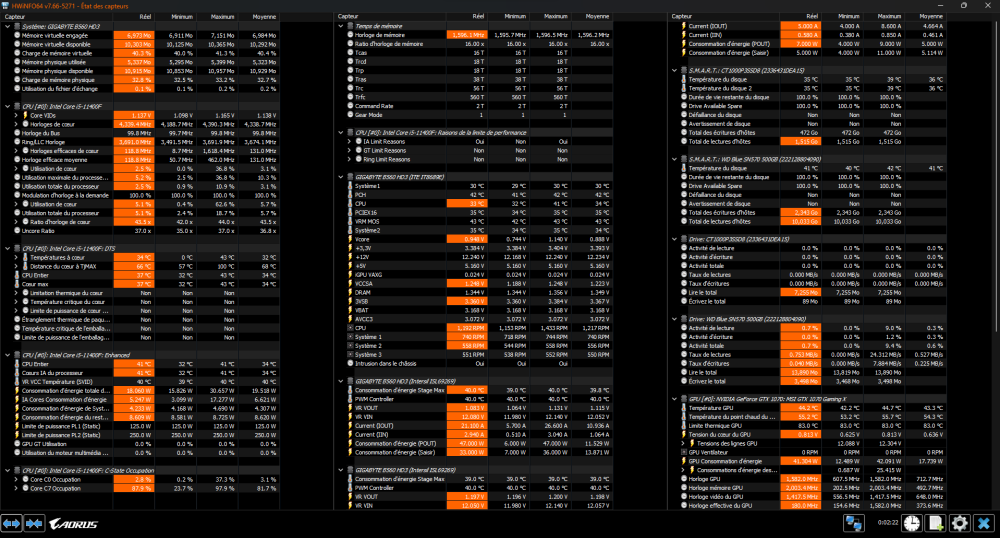1000x538 pixels.
Task: Click the icon beside Intrusion dans le châssis
Action: tap(350, 363)
